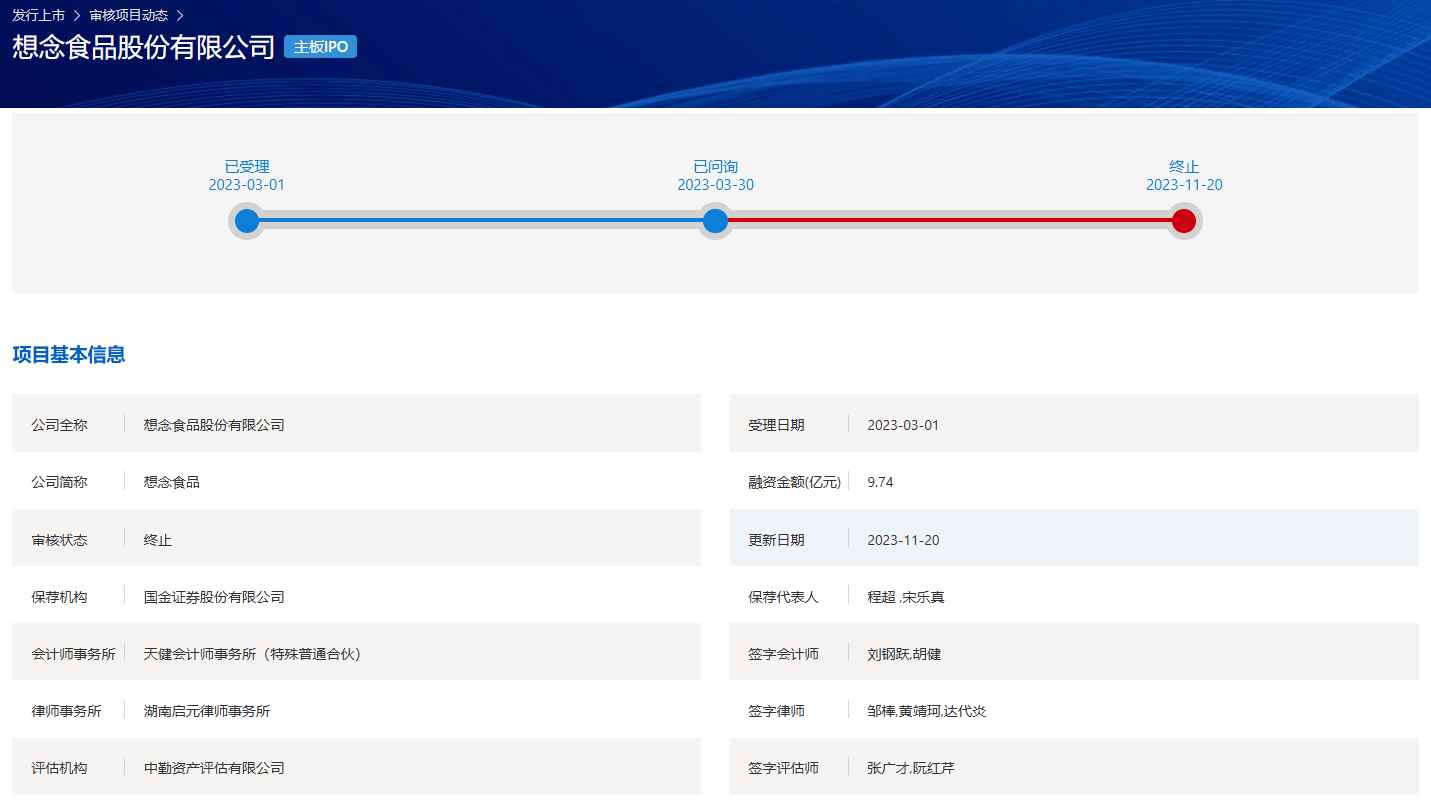Click the law firm 湖南启元律师事务所

click(x=207, y=711)
